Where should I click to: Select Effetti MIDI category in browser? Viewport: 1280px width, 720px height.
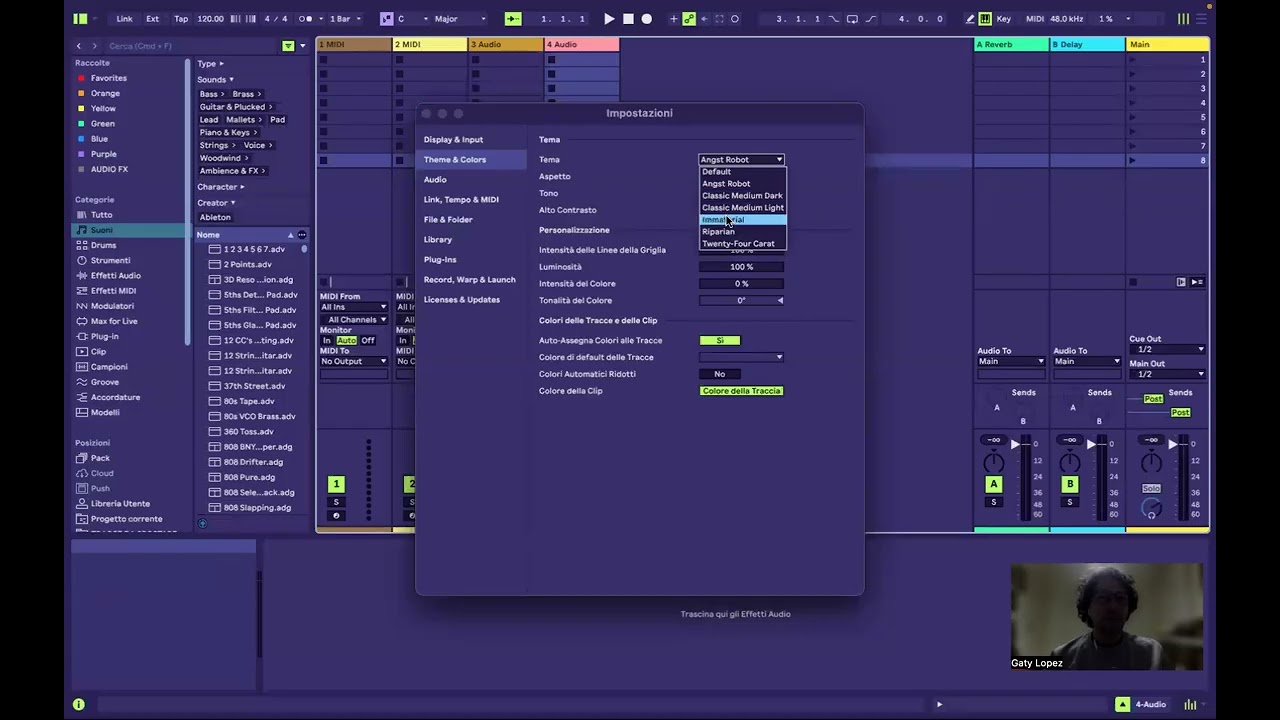(130, 291)
